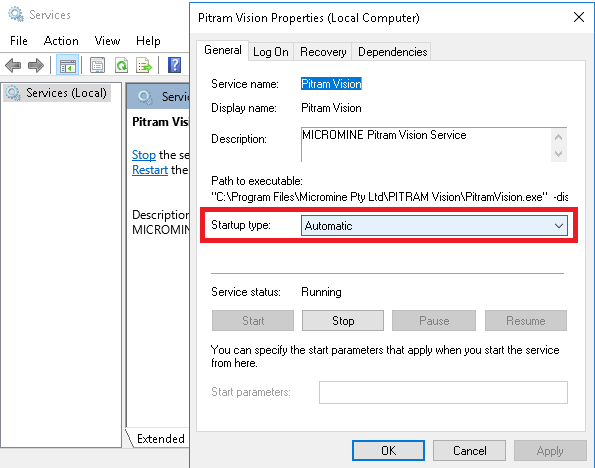Open the View menu

tap(107, 41)
